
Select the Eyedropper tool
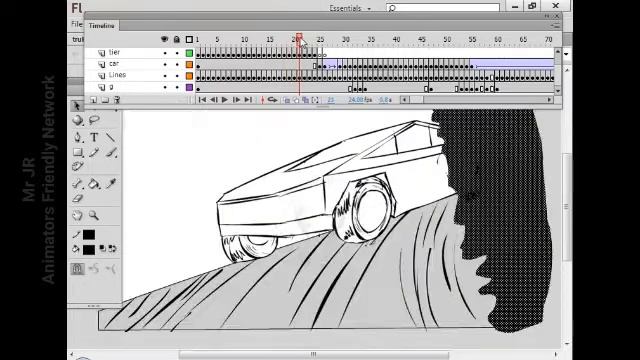coord(111,184)
